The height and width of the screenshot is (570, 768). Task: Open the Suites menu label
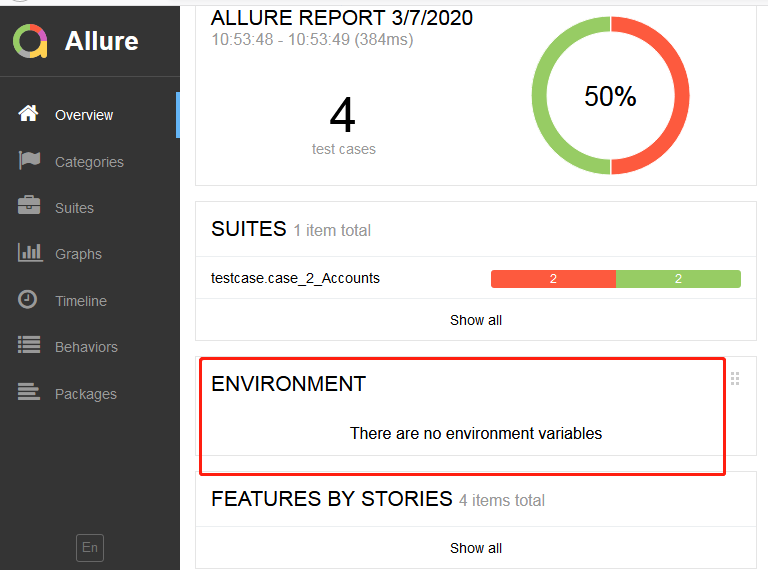(x=74, y=208)
